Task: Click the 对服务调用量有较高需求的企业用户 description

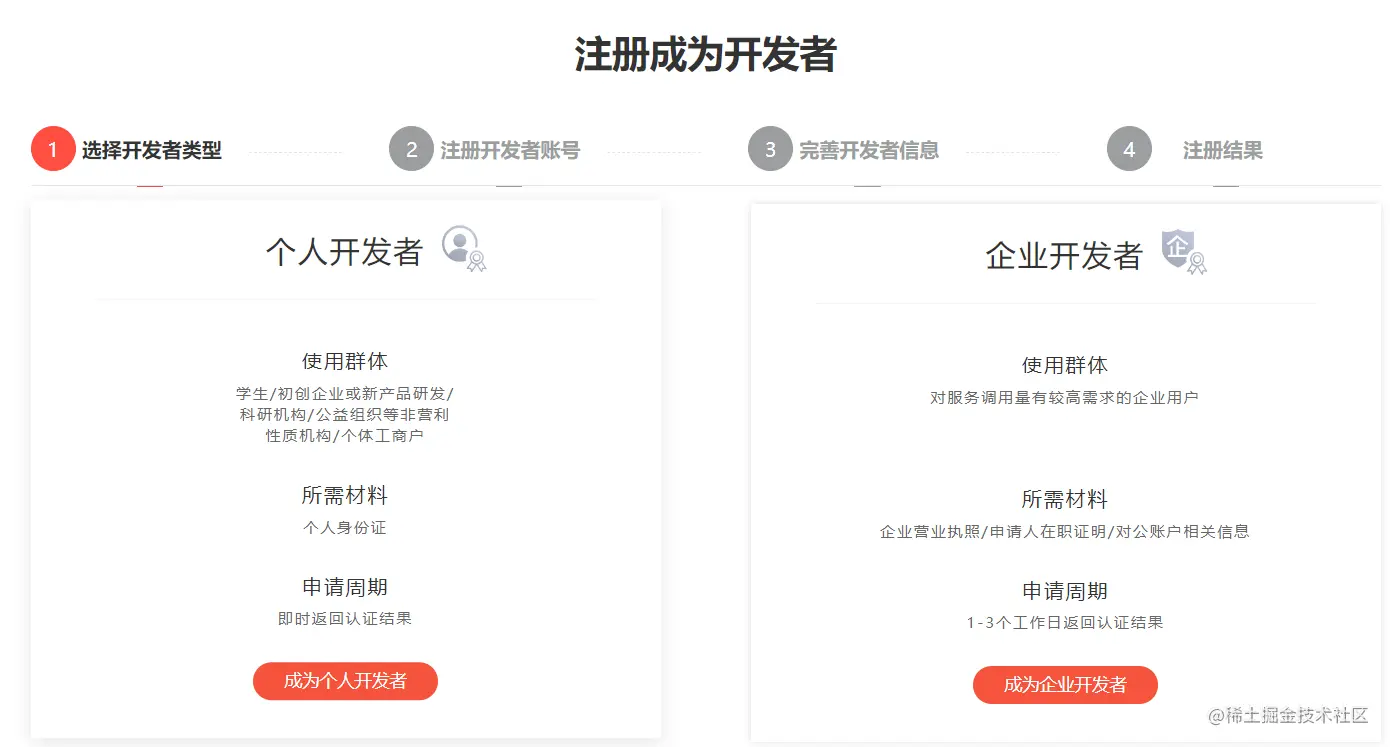Action: tap(1064, 397)
